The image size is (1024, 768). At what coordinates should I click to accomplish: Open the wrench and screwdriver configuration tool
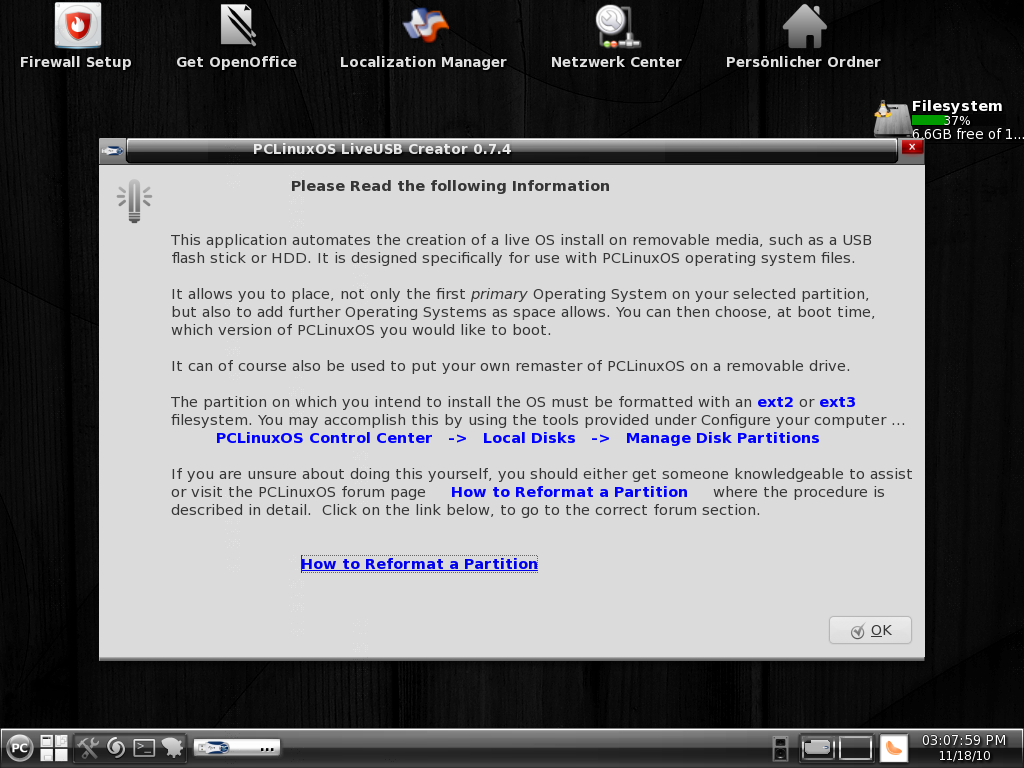[88, 747]
